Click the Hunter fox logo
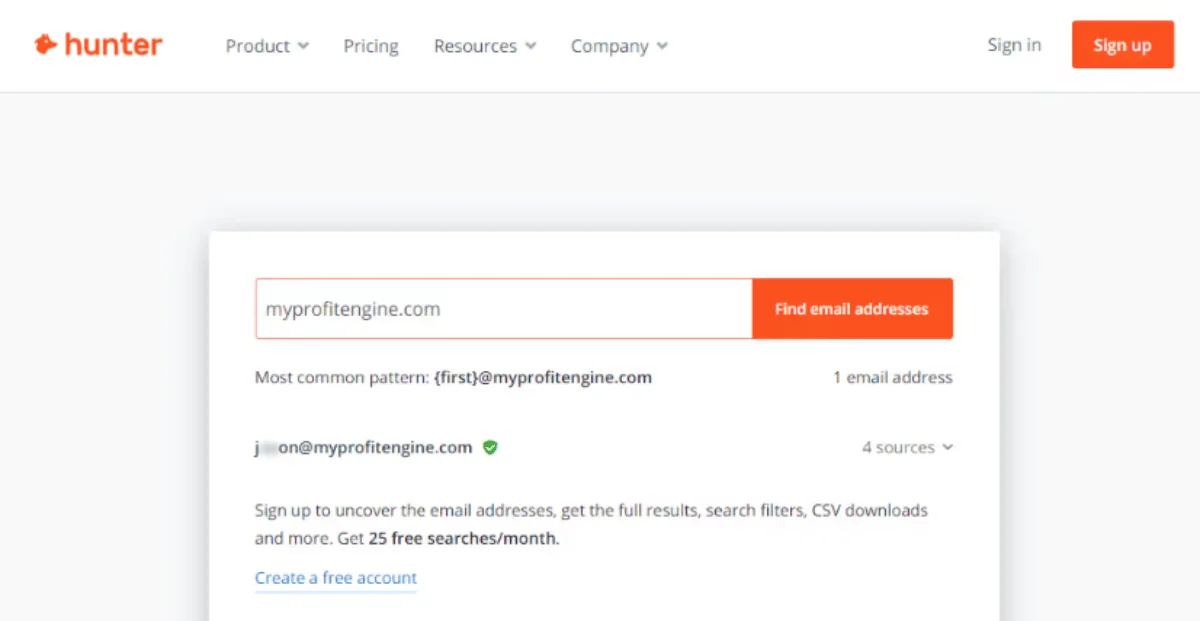The height and width of the screenshot is (621, 1200). [43, 43]
